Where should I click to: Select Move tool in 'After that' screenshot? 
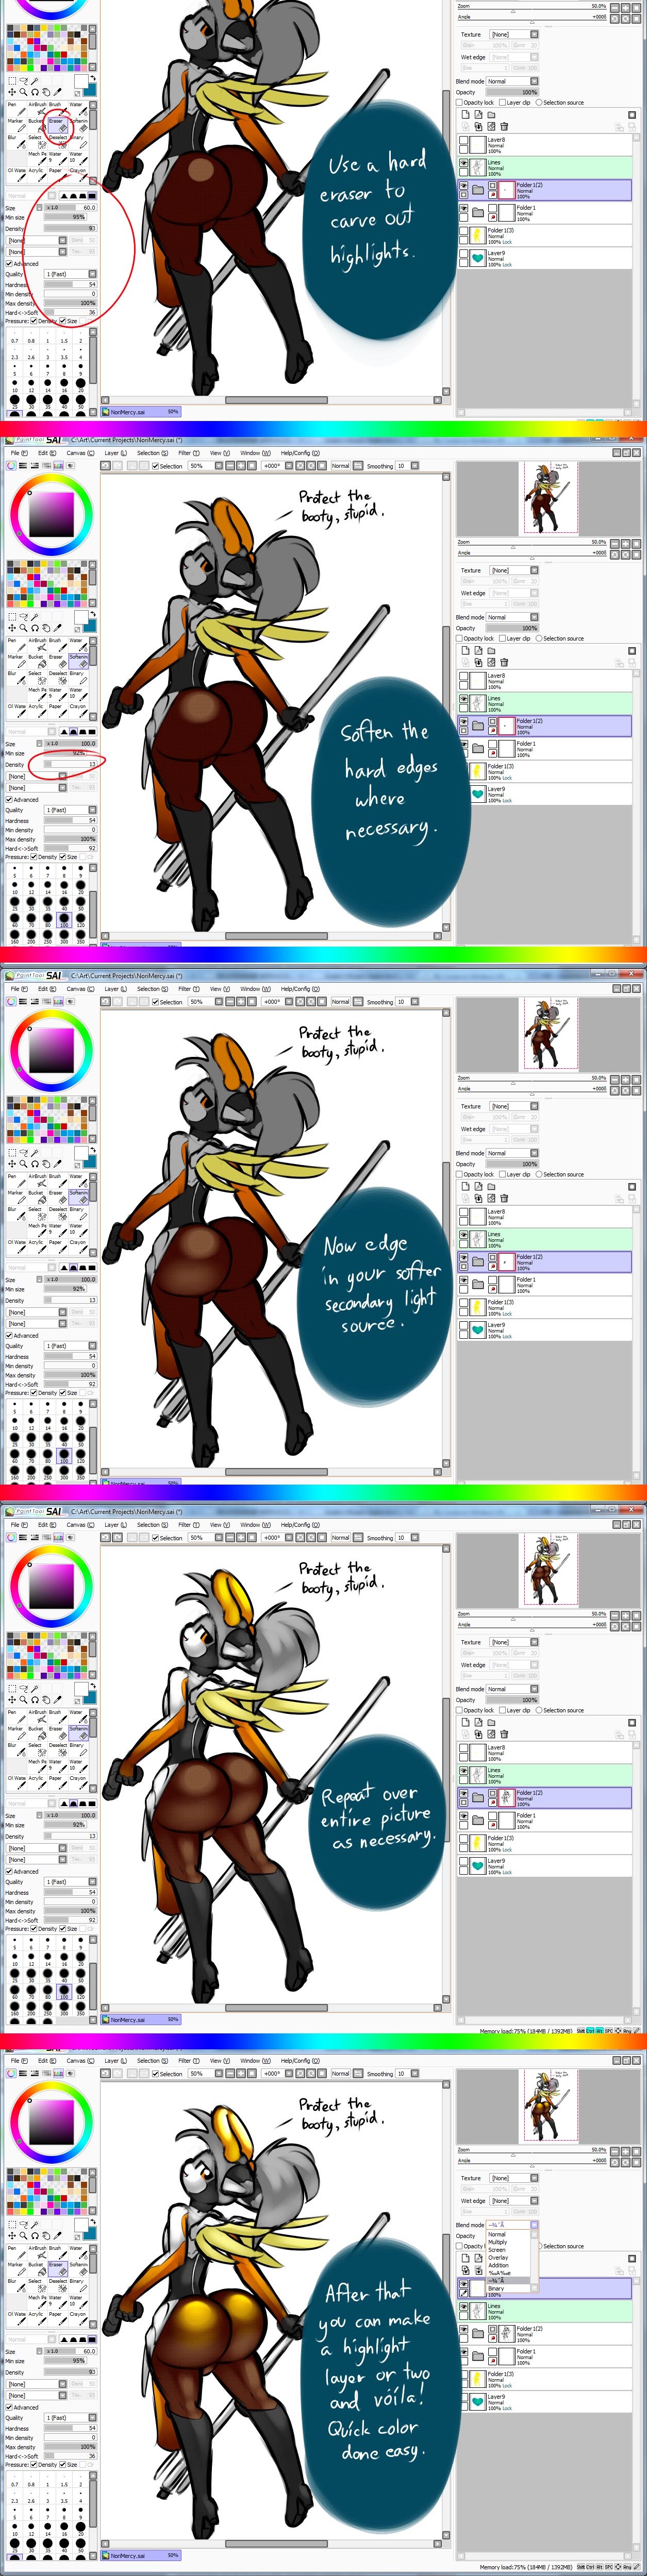pyautogui.click(x=12, y=2236)
